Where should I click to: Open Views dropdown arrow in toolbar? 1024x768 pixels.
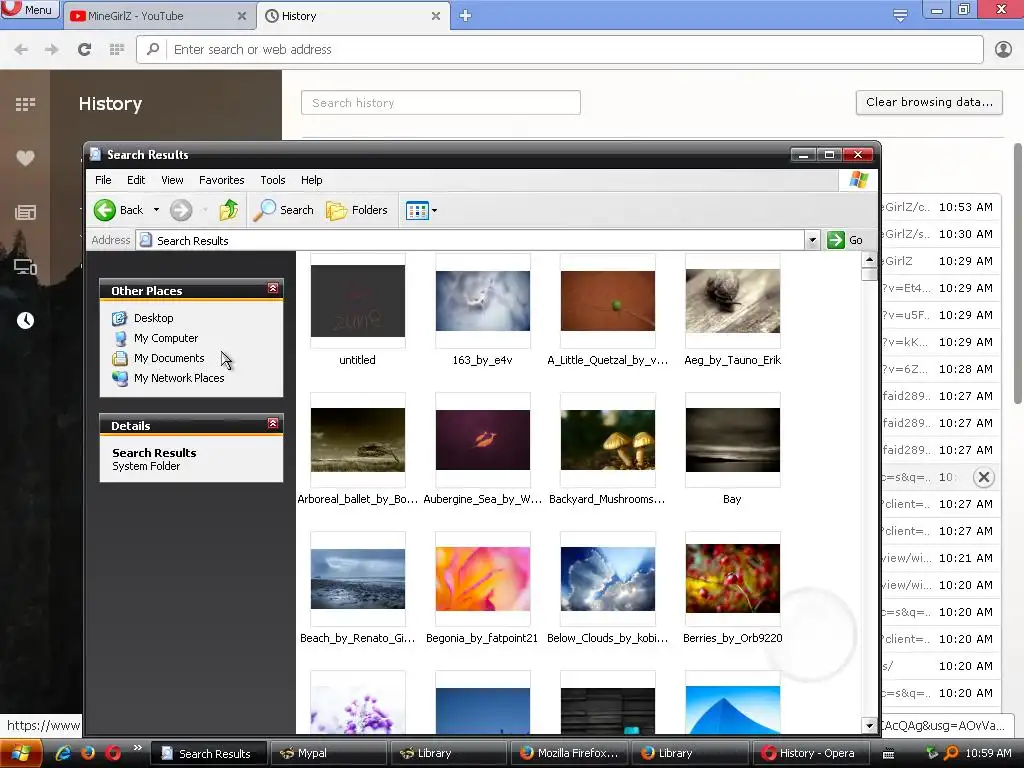[x=434, y=210]
